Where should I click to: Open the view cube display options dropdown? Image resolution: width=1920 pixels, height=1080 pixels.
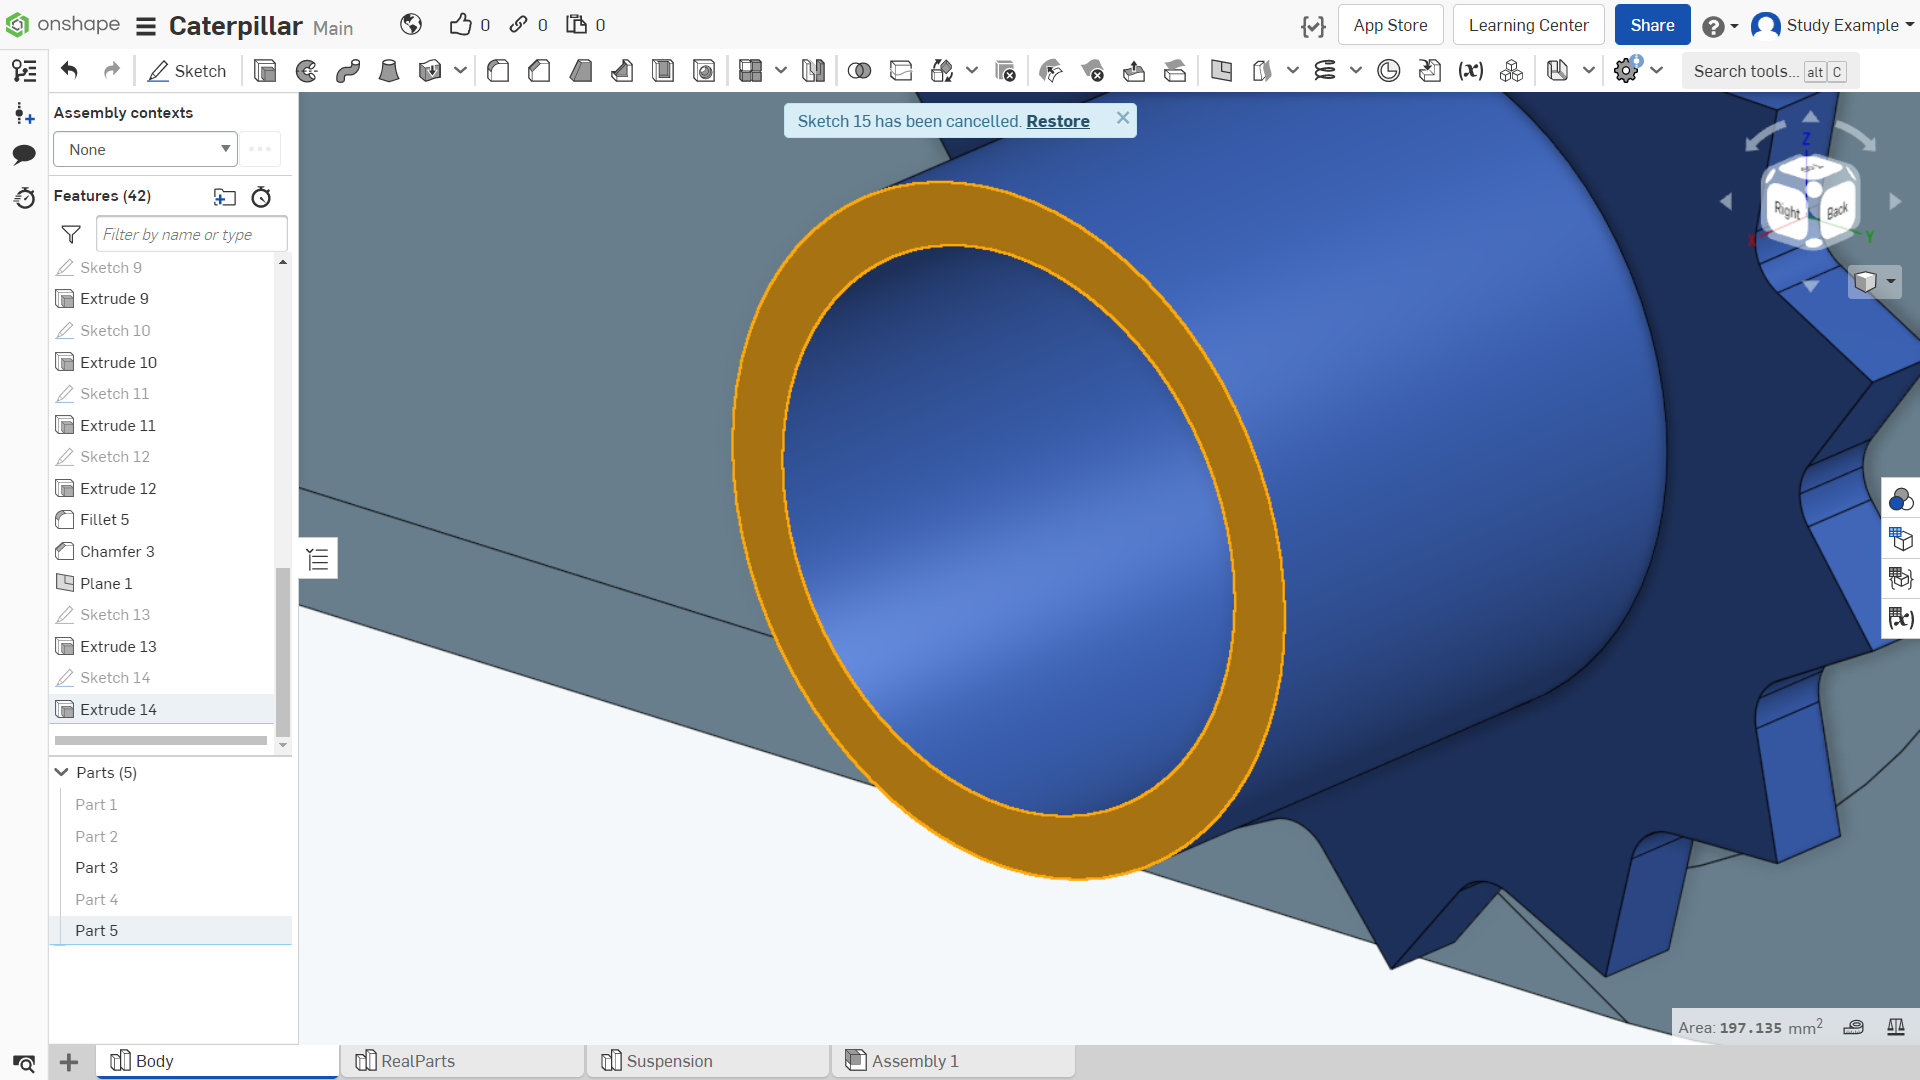(1875, 282)
